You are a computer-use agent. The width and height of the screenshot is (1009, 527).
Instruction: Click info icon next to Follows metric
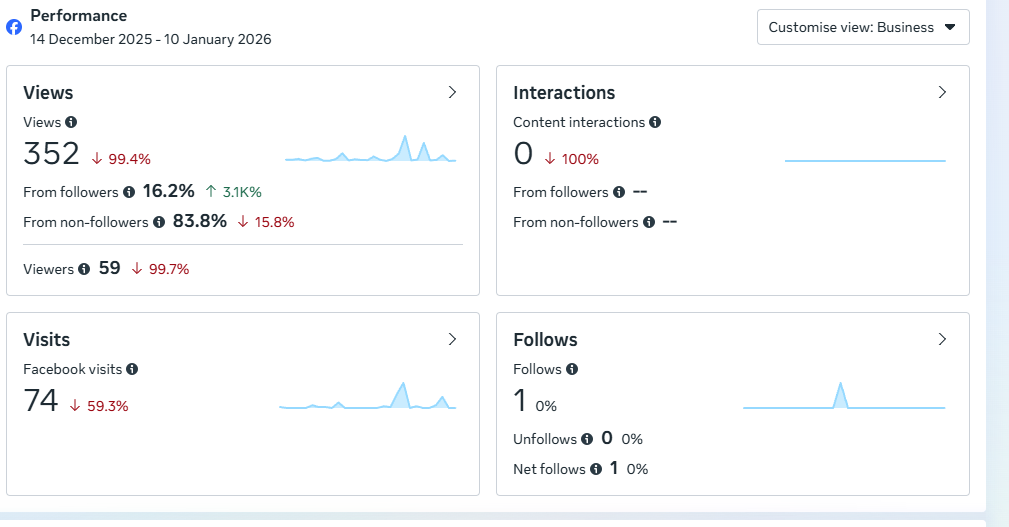tap(572, 369)
